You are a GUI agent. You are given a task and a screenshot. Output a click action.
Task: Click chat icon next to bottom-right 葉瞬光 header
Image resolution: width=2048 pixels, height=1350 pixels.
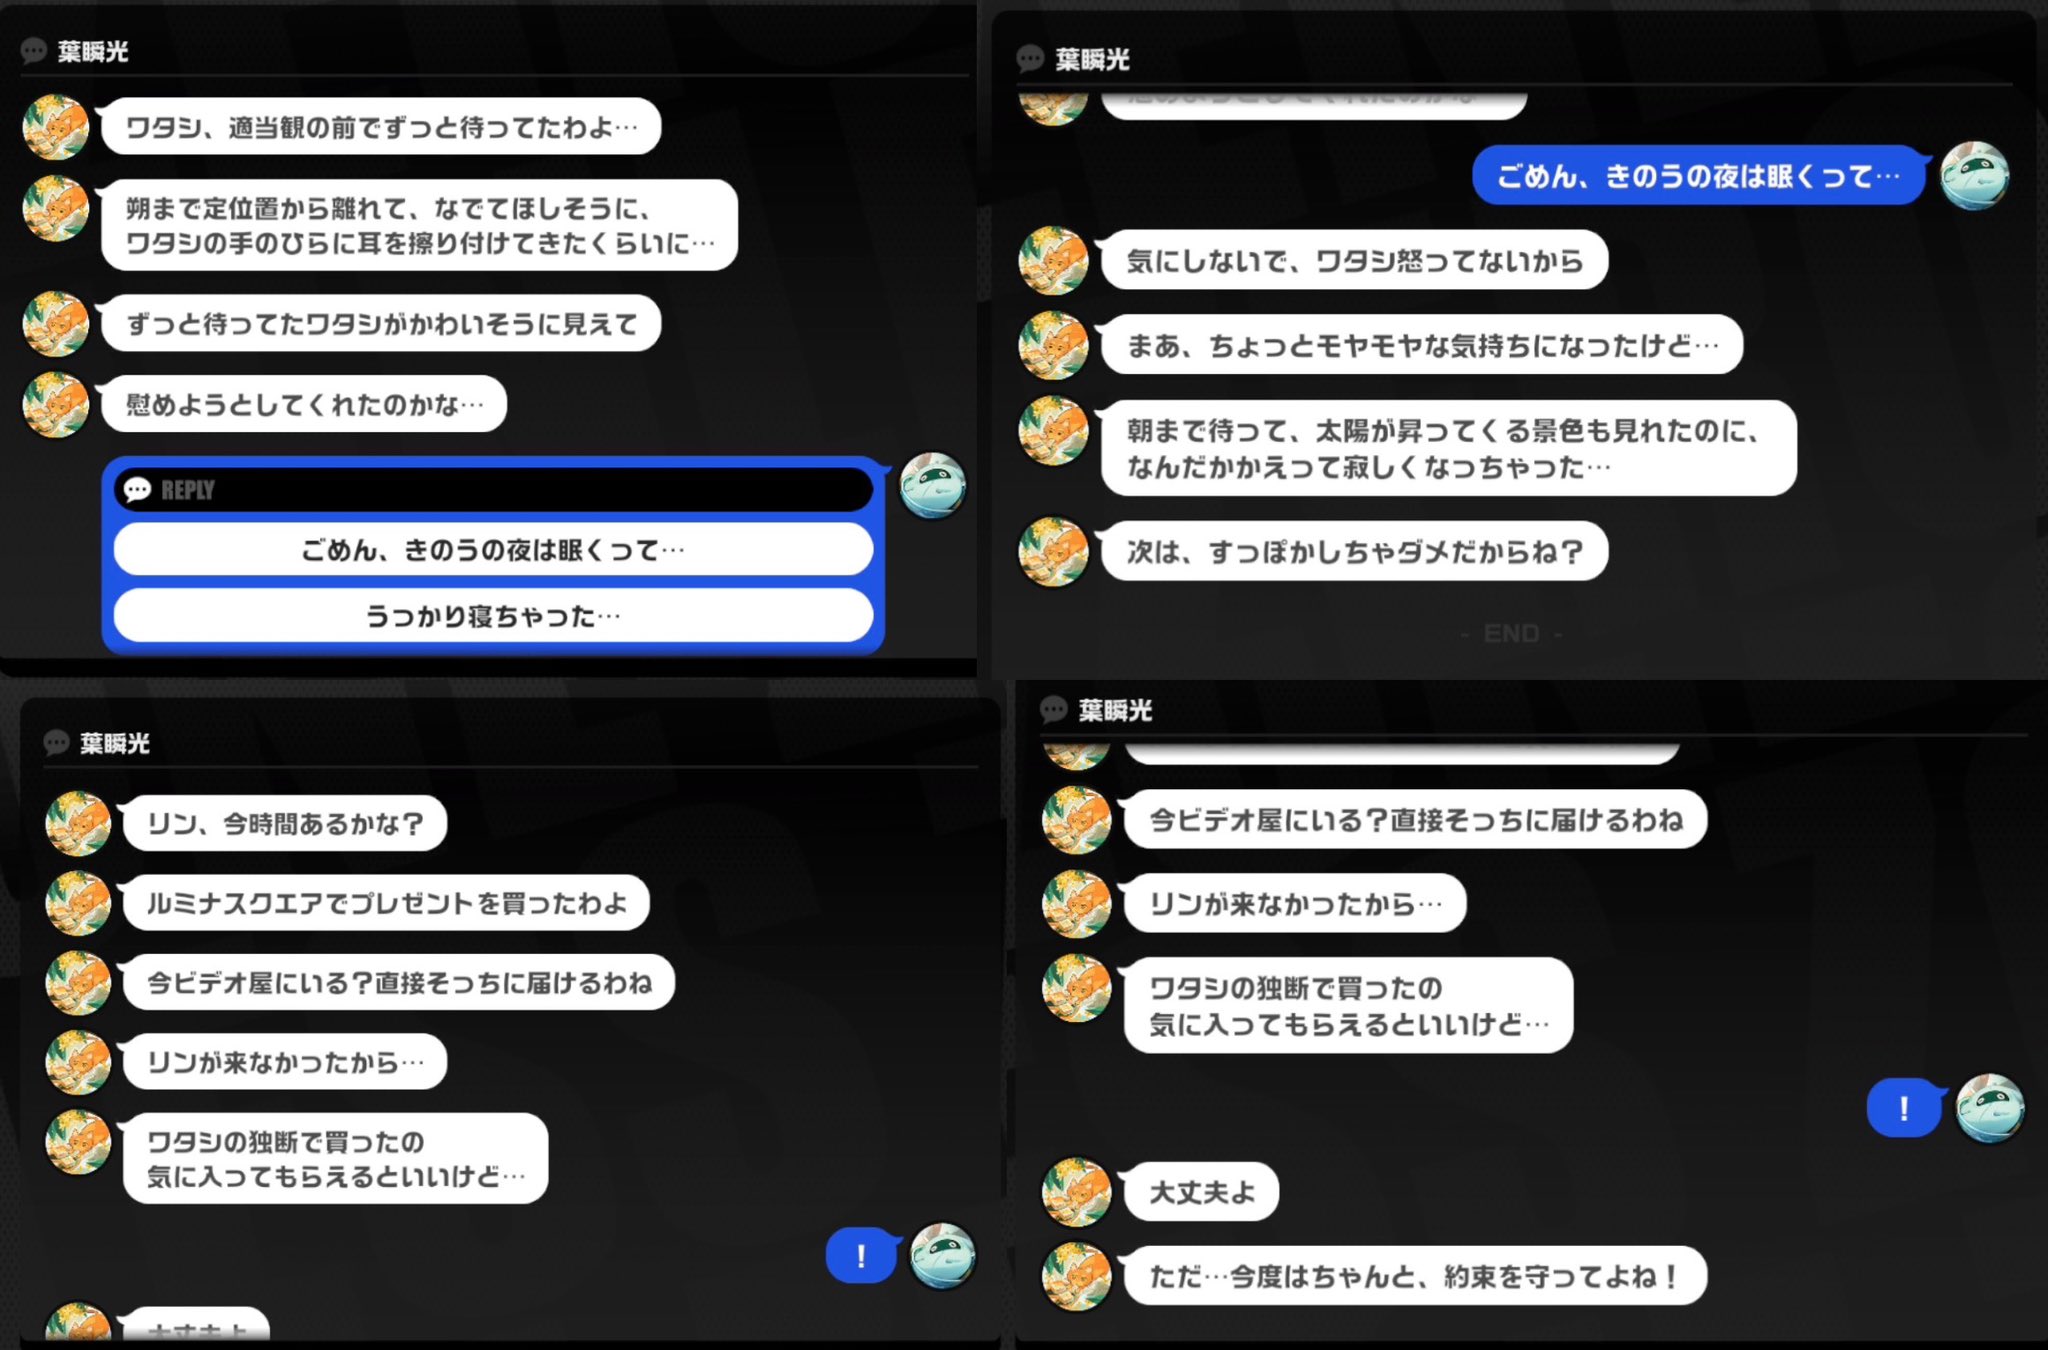click(1054, 710)
